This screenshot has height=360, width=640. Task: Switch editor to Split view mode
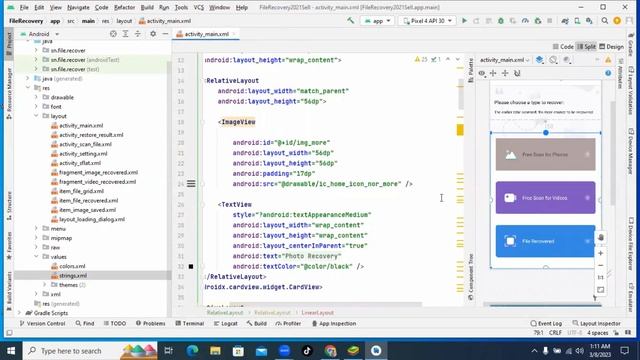(586, 47)
